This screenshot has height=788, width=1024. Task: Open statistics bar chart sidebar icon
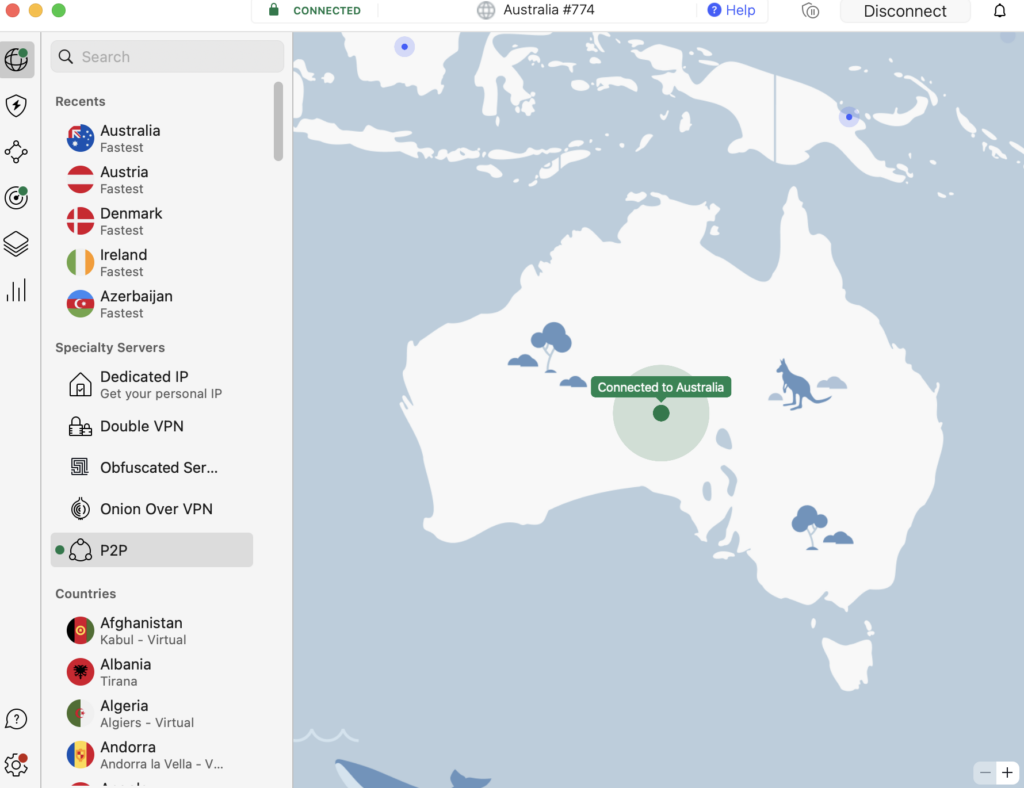(x=16, y=291)
